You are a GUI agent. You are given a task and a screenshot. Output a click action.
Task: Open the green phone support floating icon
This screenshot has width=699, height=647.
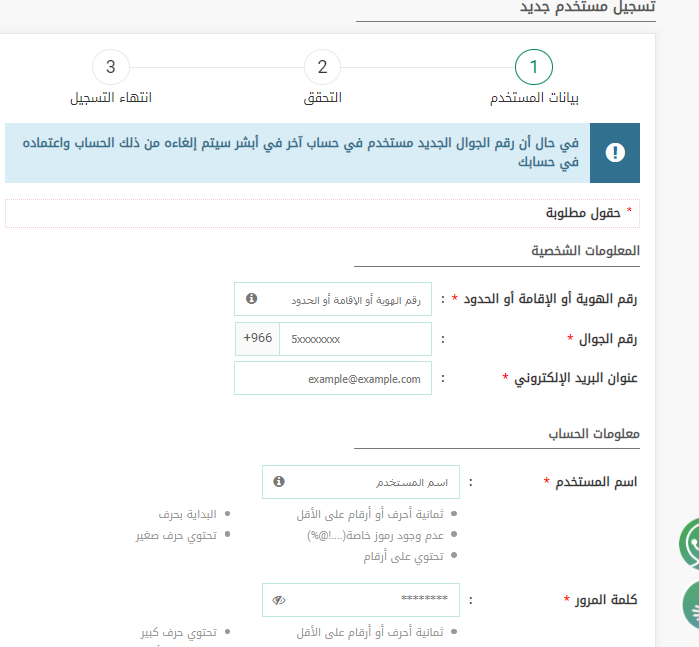coord(689,544)
